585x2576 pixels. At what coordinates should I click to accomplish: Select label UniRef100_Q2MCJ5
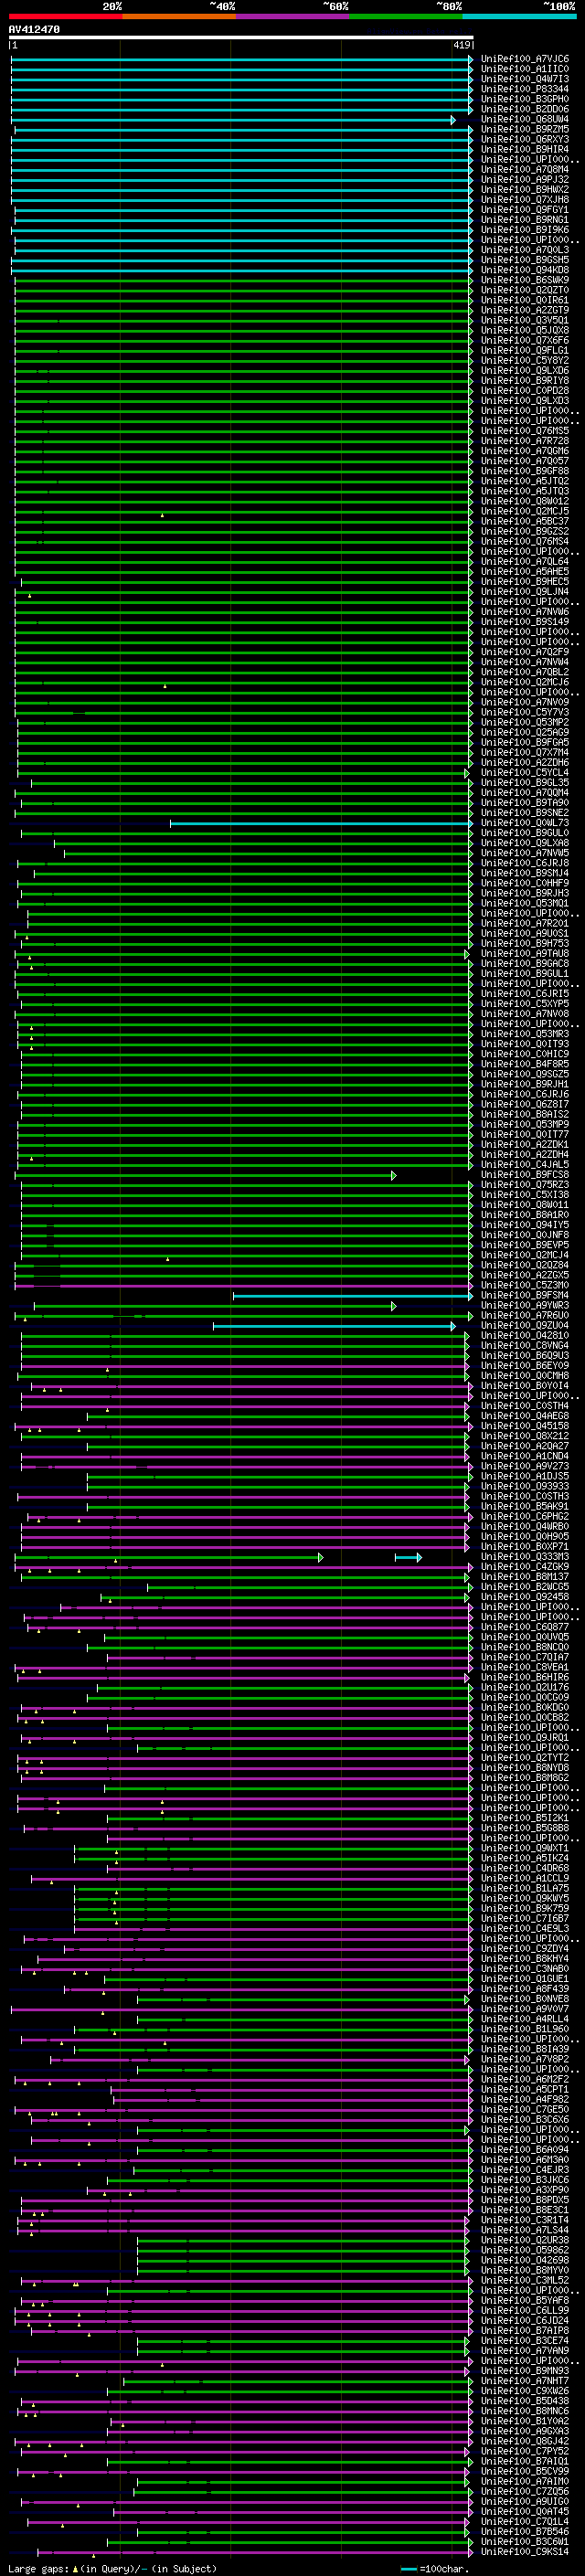(x=525, y=511)
